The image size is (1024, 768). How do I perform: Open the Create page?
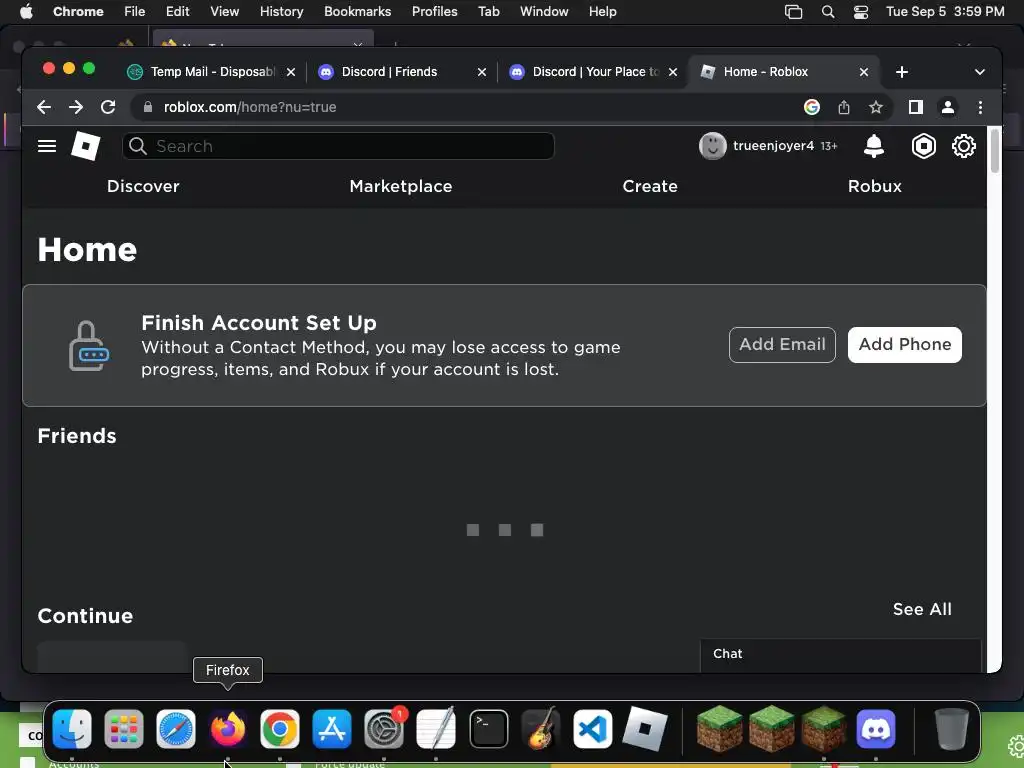[650, 186]
